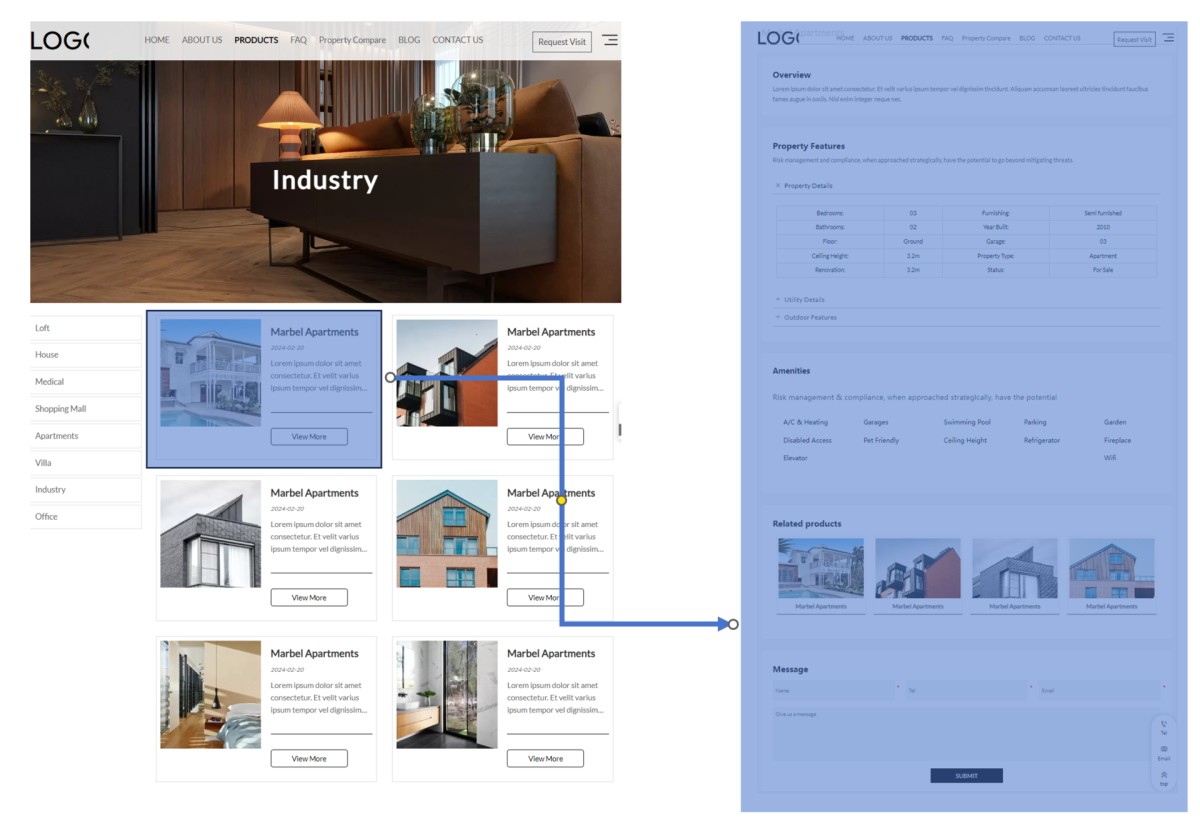Viewport: 1200px width, 825px height.
Task: Select the Apartments category in the sidebar
Action: click(86, 436)
